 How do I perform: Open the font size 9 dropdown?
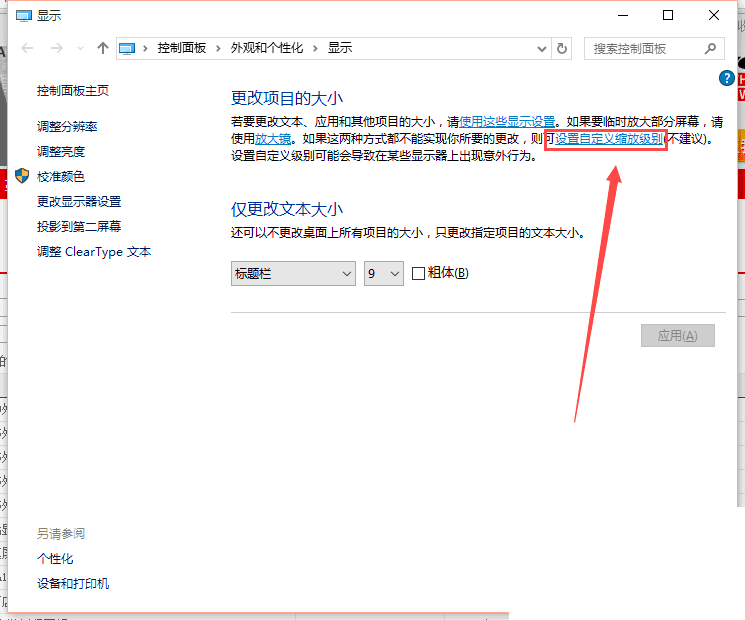point(383,273)
